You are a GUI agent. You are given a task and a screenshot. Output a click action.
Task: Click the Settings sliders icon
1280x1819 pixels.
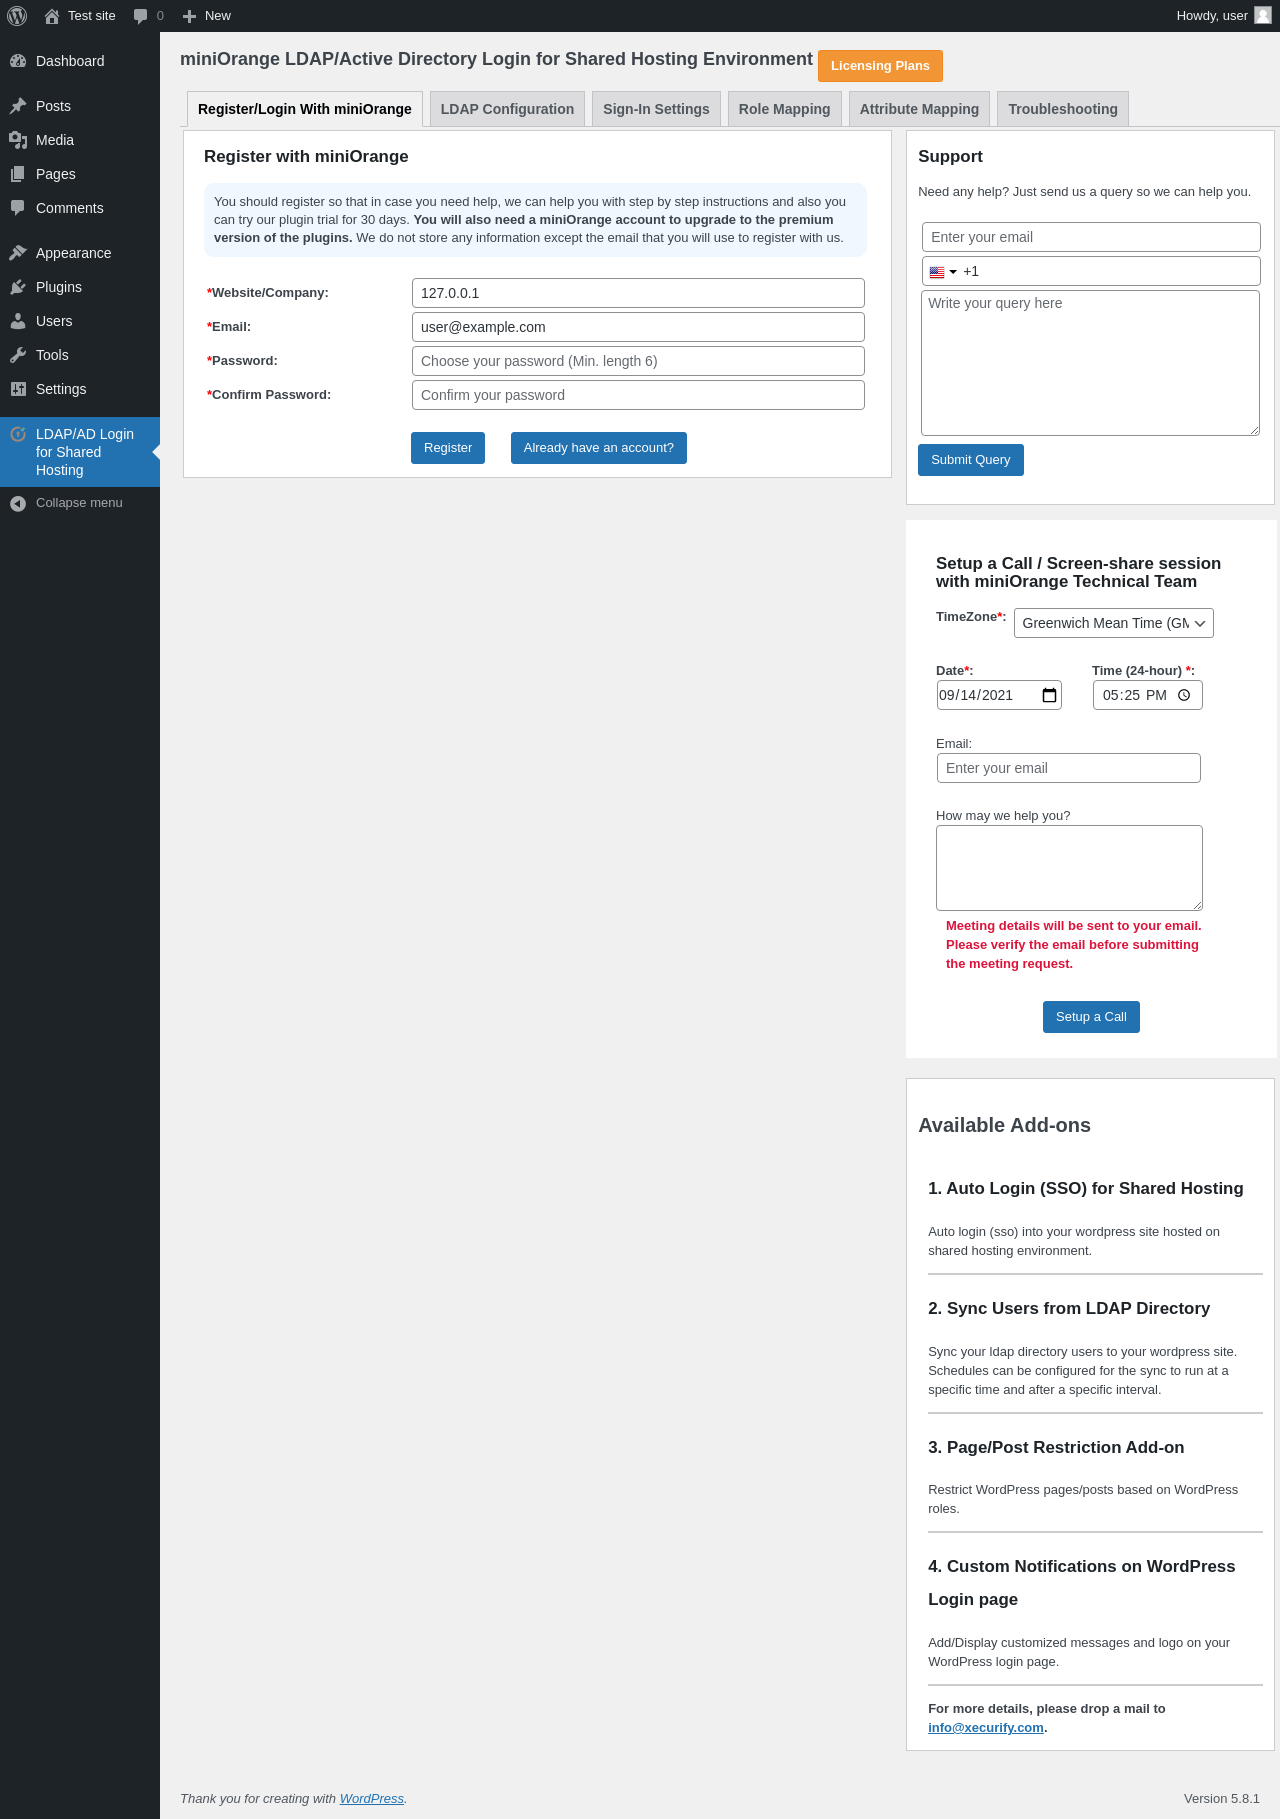pyautogui.click(x=18, y=389)
